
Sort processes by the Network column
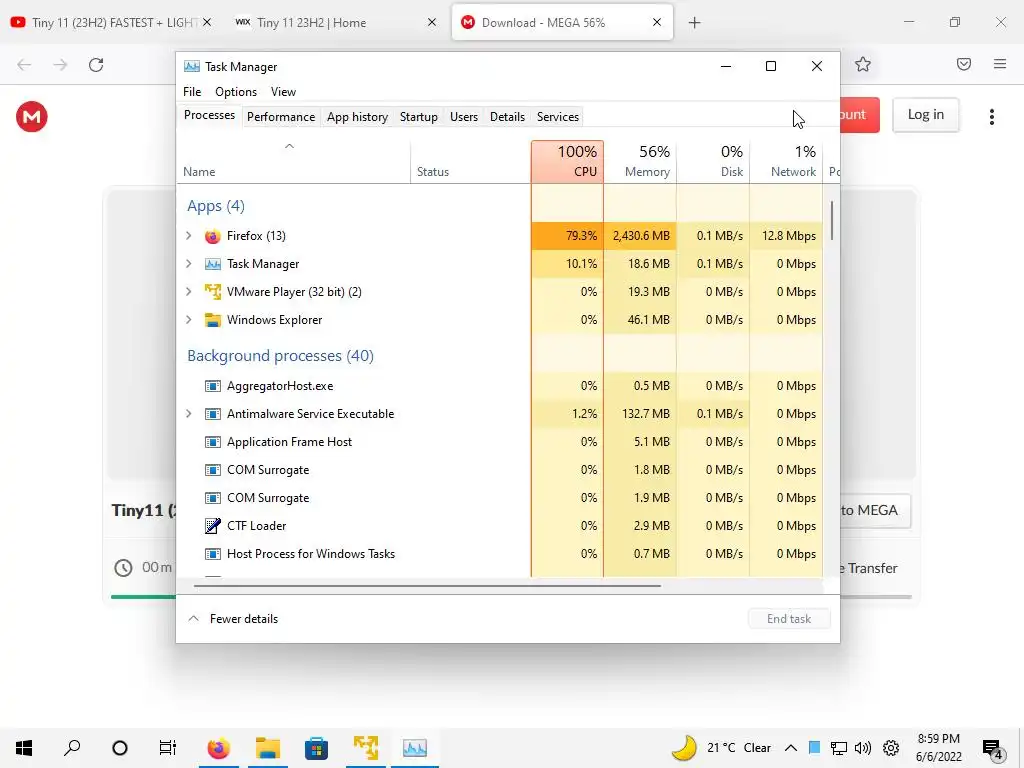(x=786, y=161)
